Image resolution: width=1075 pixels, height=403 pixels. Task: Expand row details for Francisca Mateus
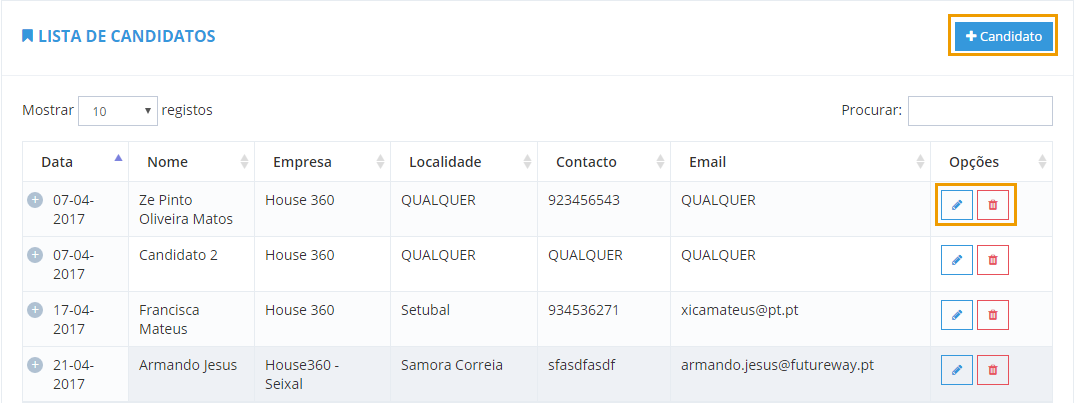(x=34, y=310)
